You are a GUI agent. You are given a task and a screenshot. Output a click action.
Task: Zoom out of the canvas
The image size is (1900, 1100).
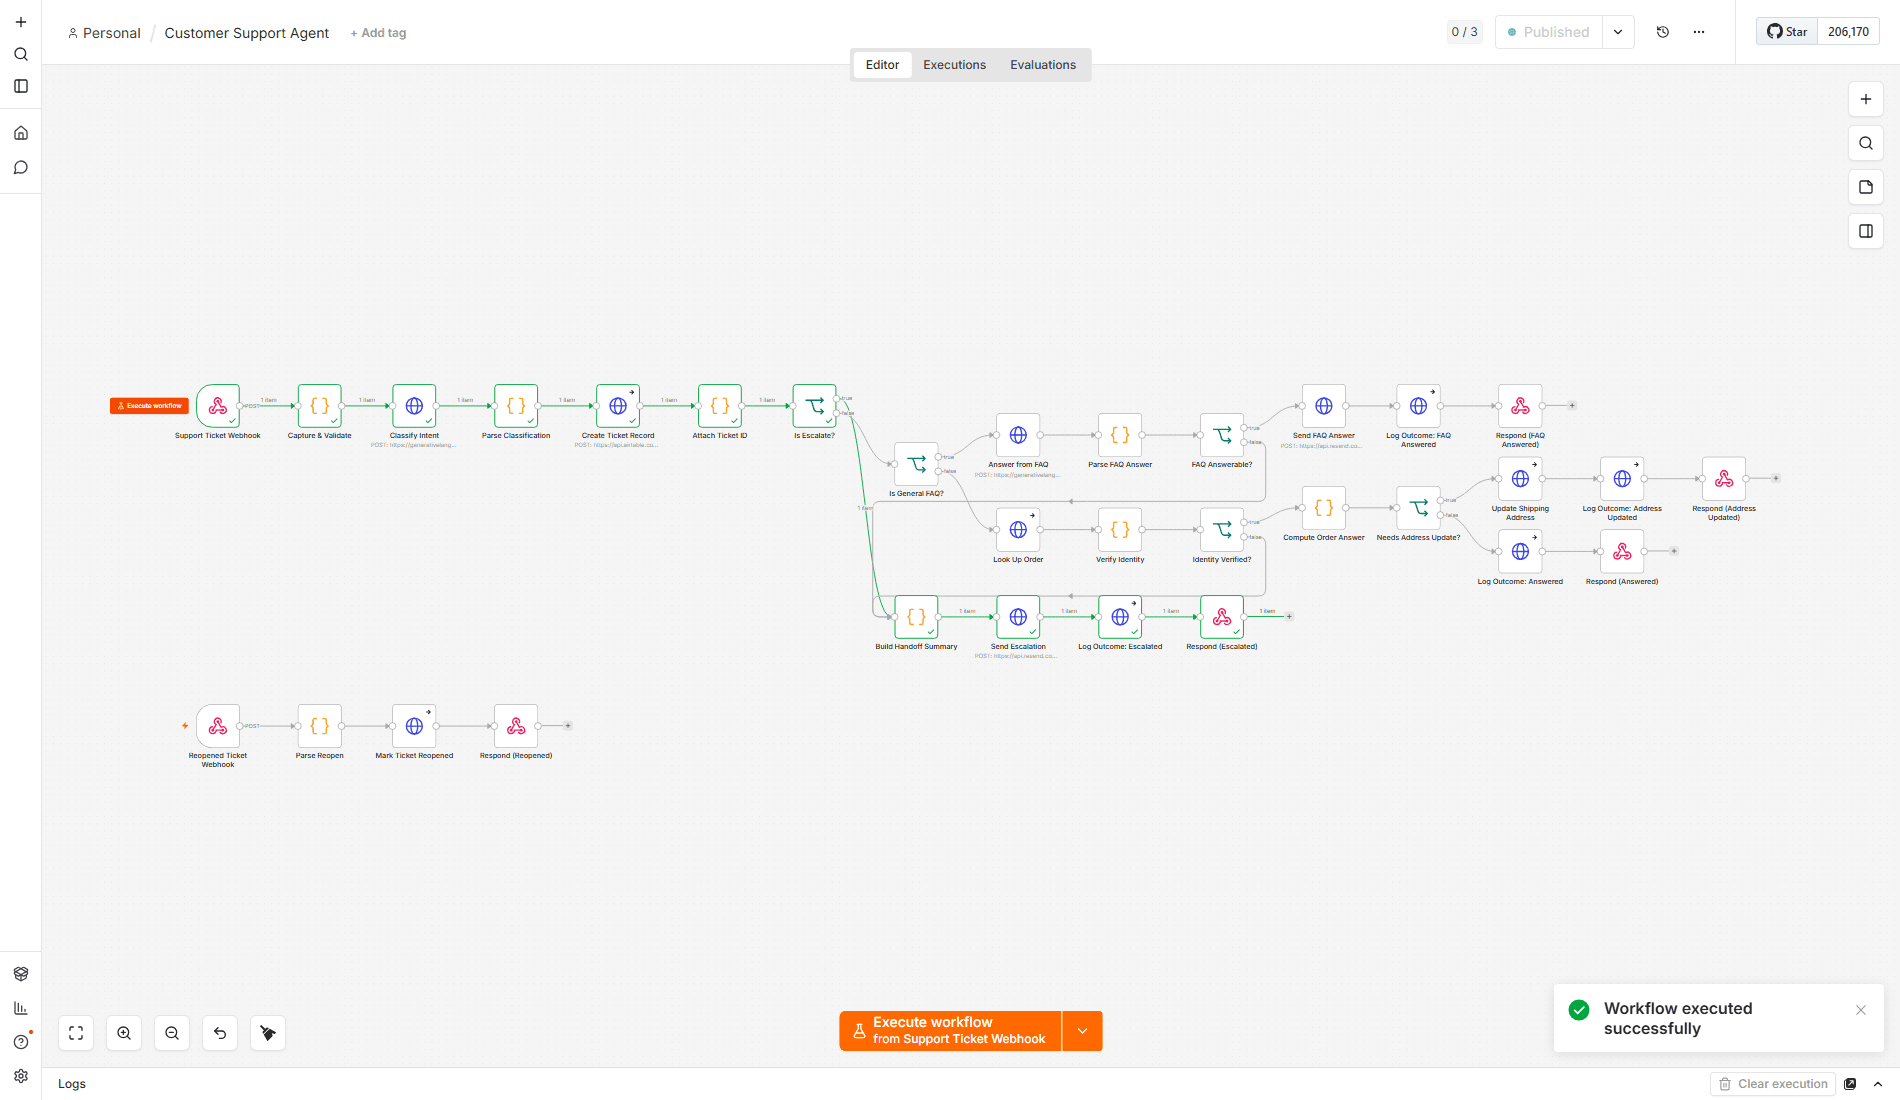point(172,1033)
